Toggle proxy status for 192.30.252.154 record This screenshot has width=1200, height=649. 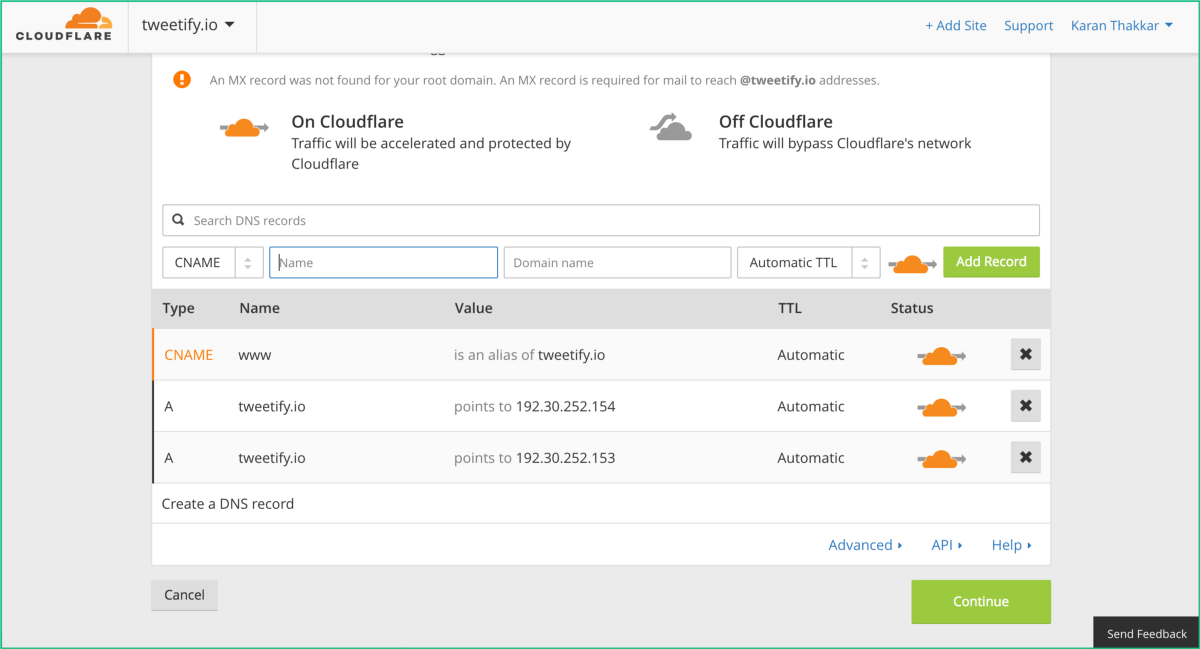(941, 407)
